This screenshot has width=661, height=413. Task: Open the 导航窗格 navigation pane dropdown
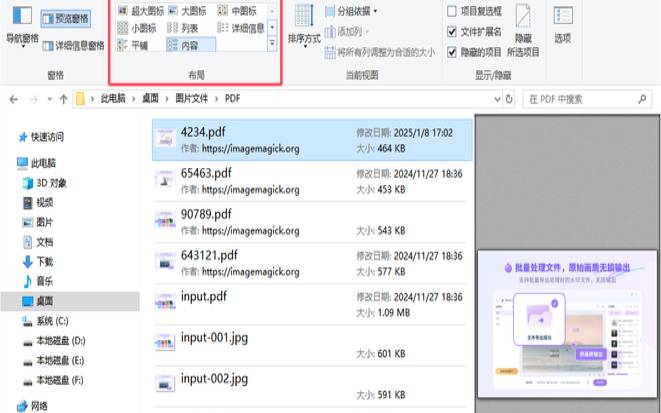(22, 26)
